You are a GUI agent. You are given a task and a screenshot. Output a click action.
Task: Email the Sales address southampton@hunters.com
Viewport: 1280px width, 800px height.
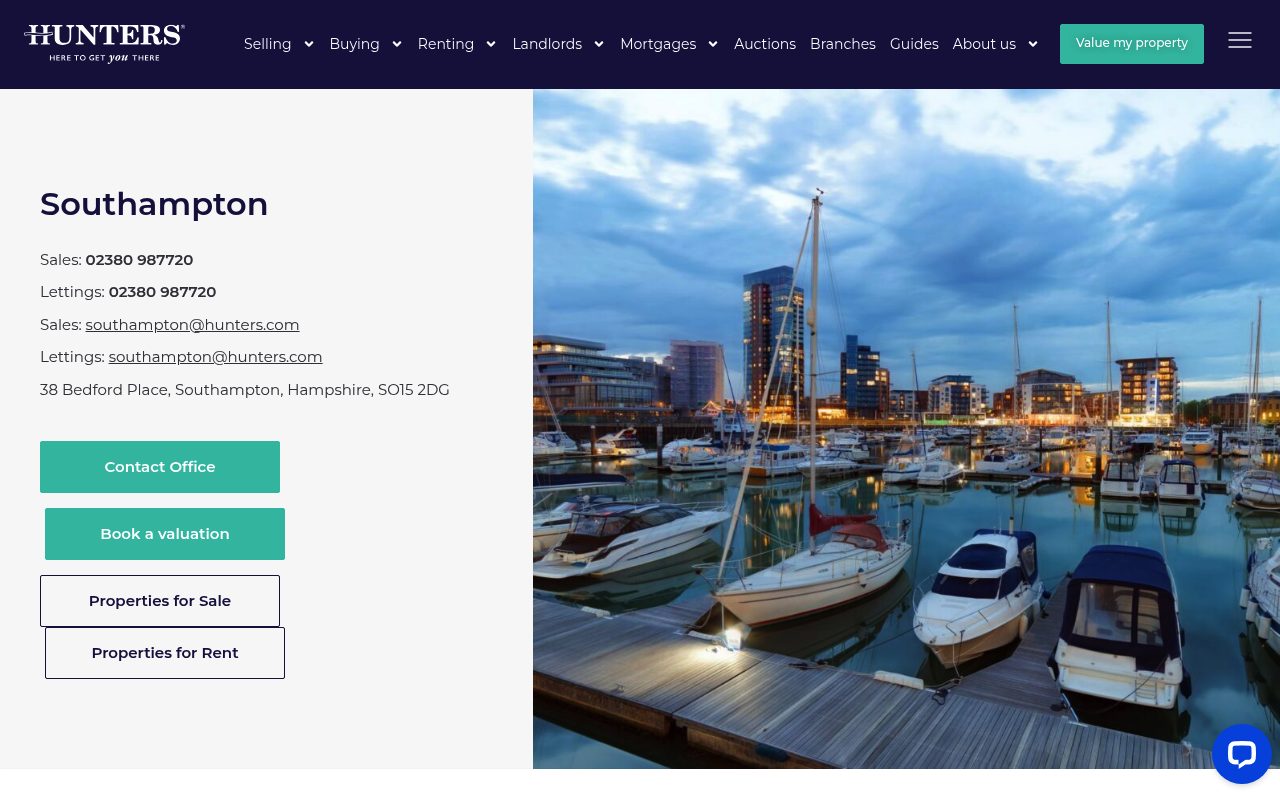192,325
